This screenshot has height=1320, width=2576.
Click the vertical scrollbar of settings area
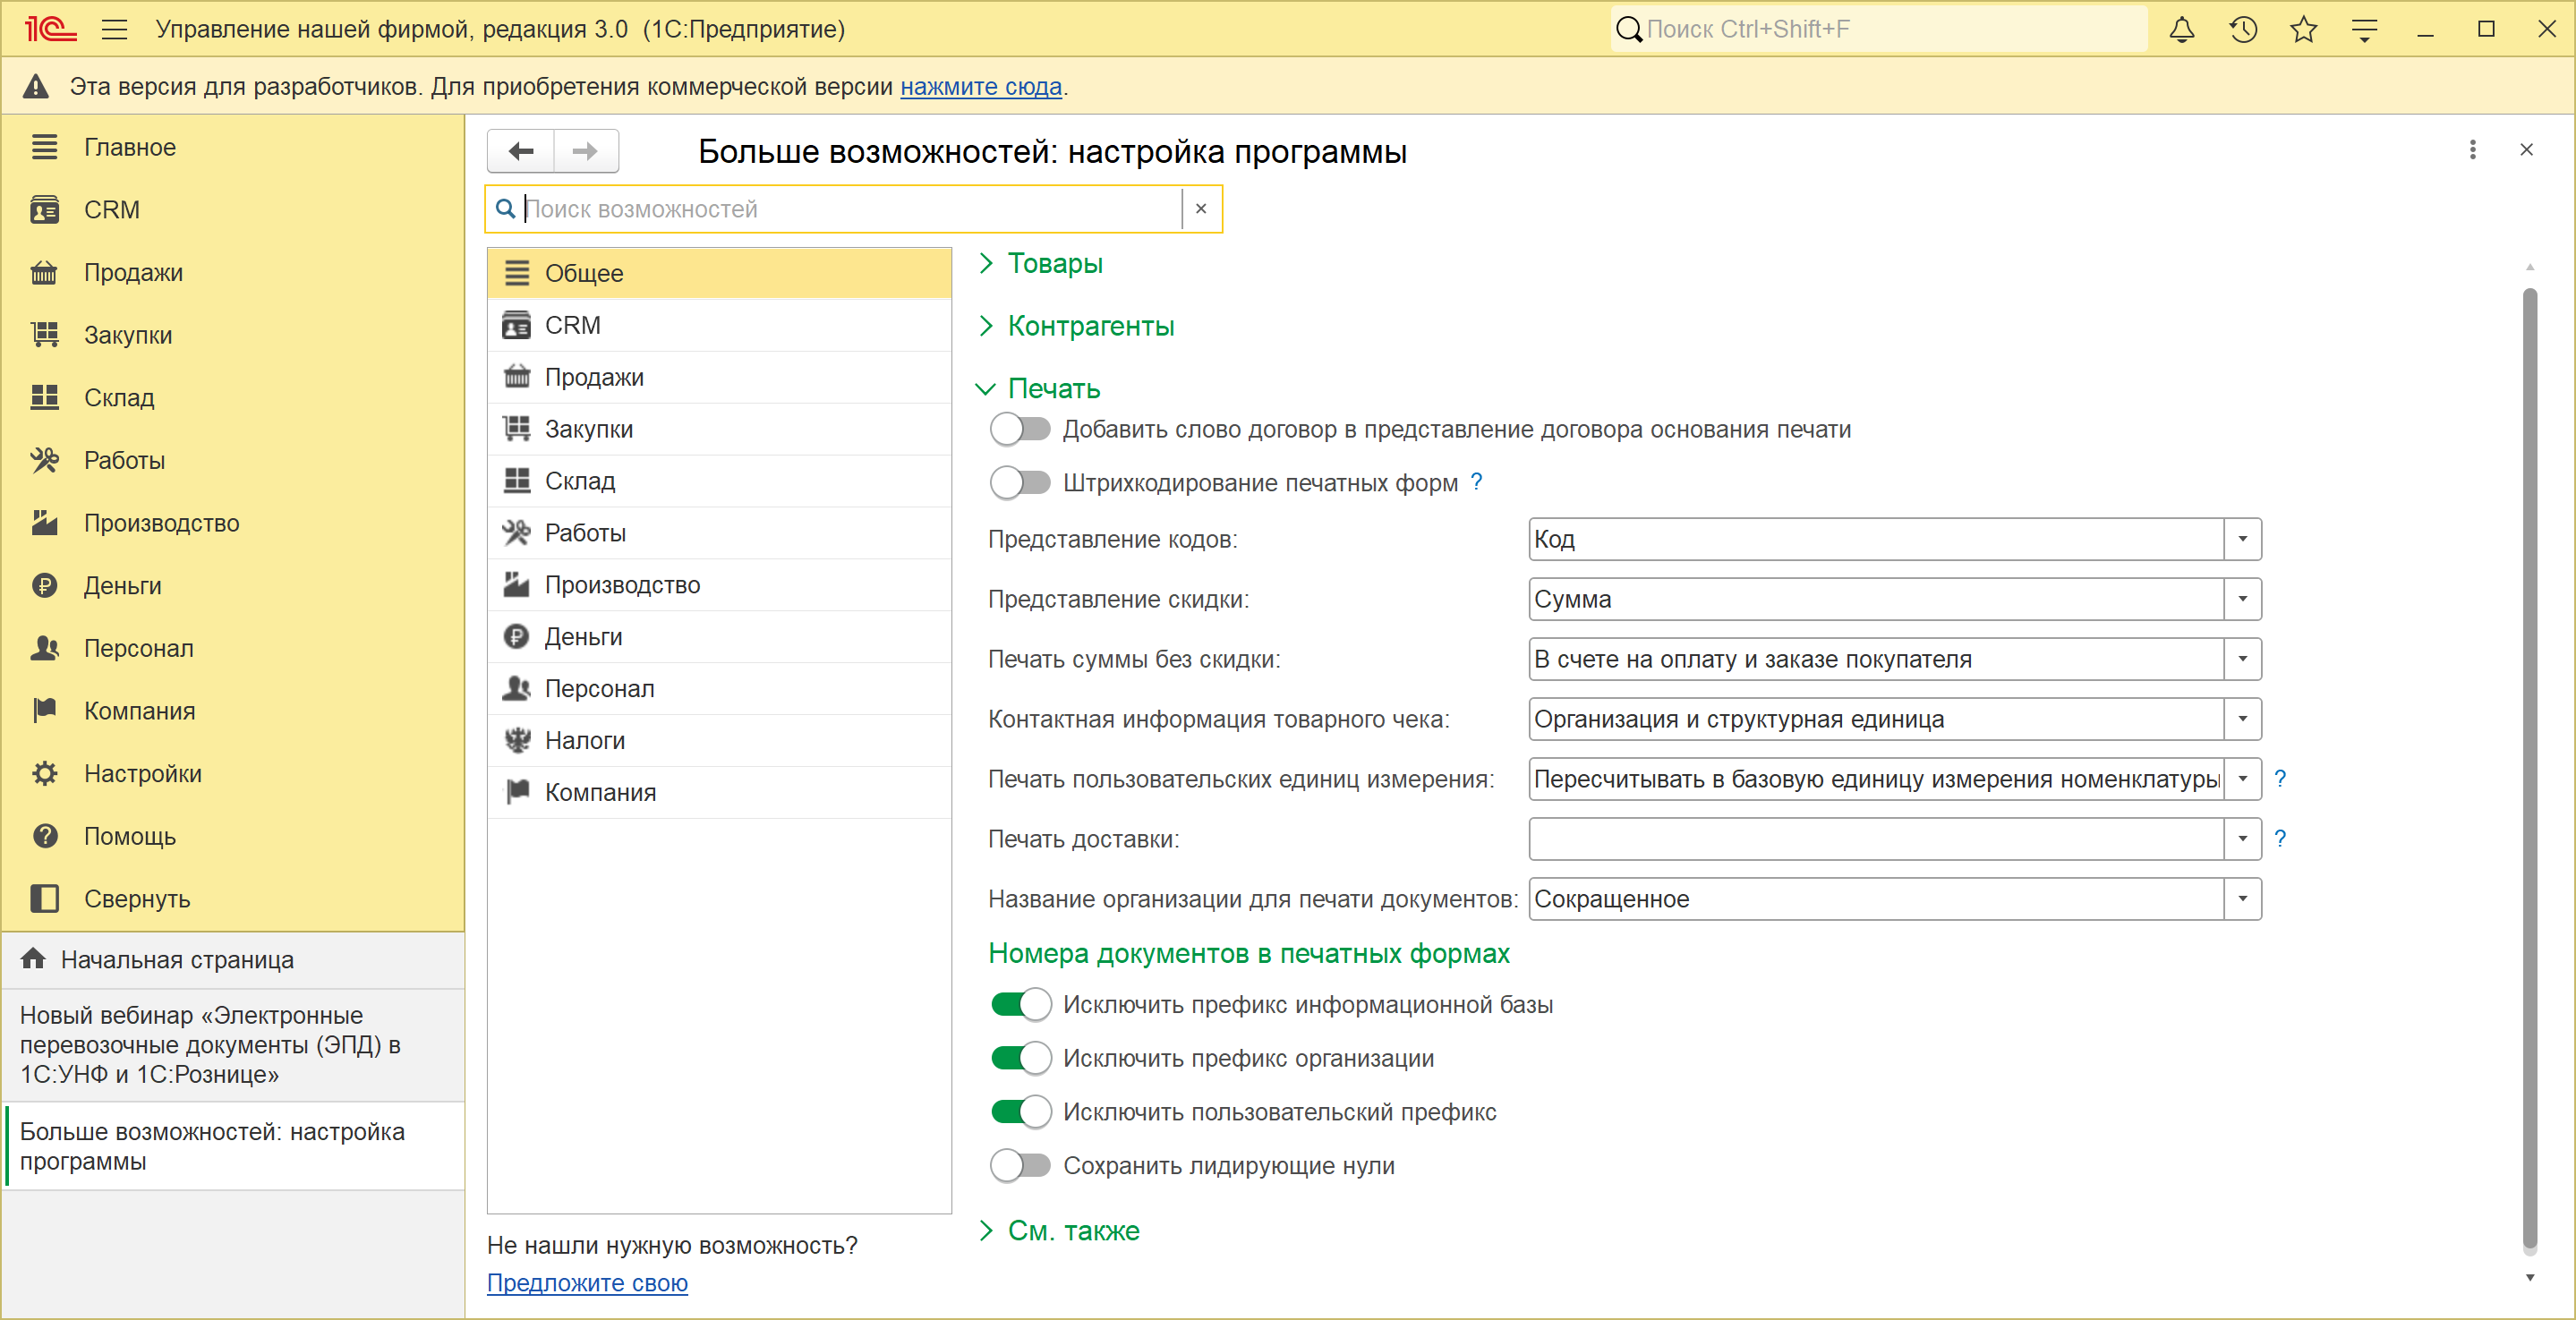point(2530,770)
